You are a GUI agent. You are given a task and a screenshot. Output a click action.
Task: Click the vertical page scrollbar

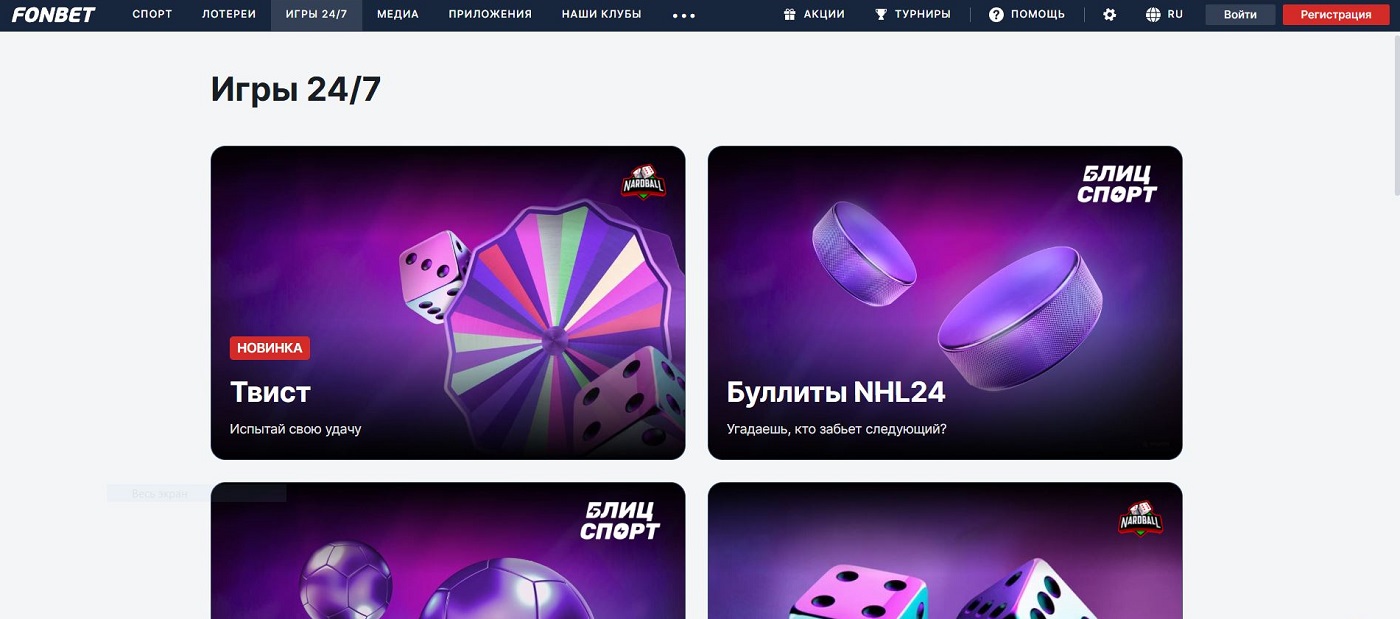[x=1394, y=120]
